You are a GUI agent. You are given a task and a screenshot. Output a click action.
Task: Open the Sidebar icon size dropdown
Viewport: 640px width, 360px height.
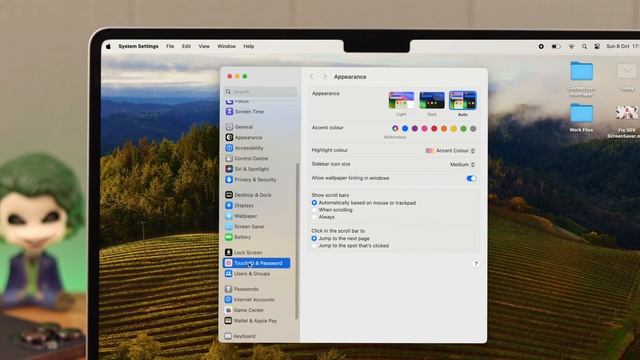(x=462, y=164)
